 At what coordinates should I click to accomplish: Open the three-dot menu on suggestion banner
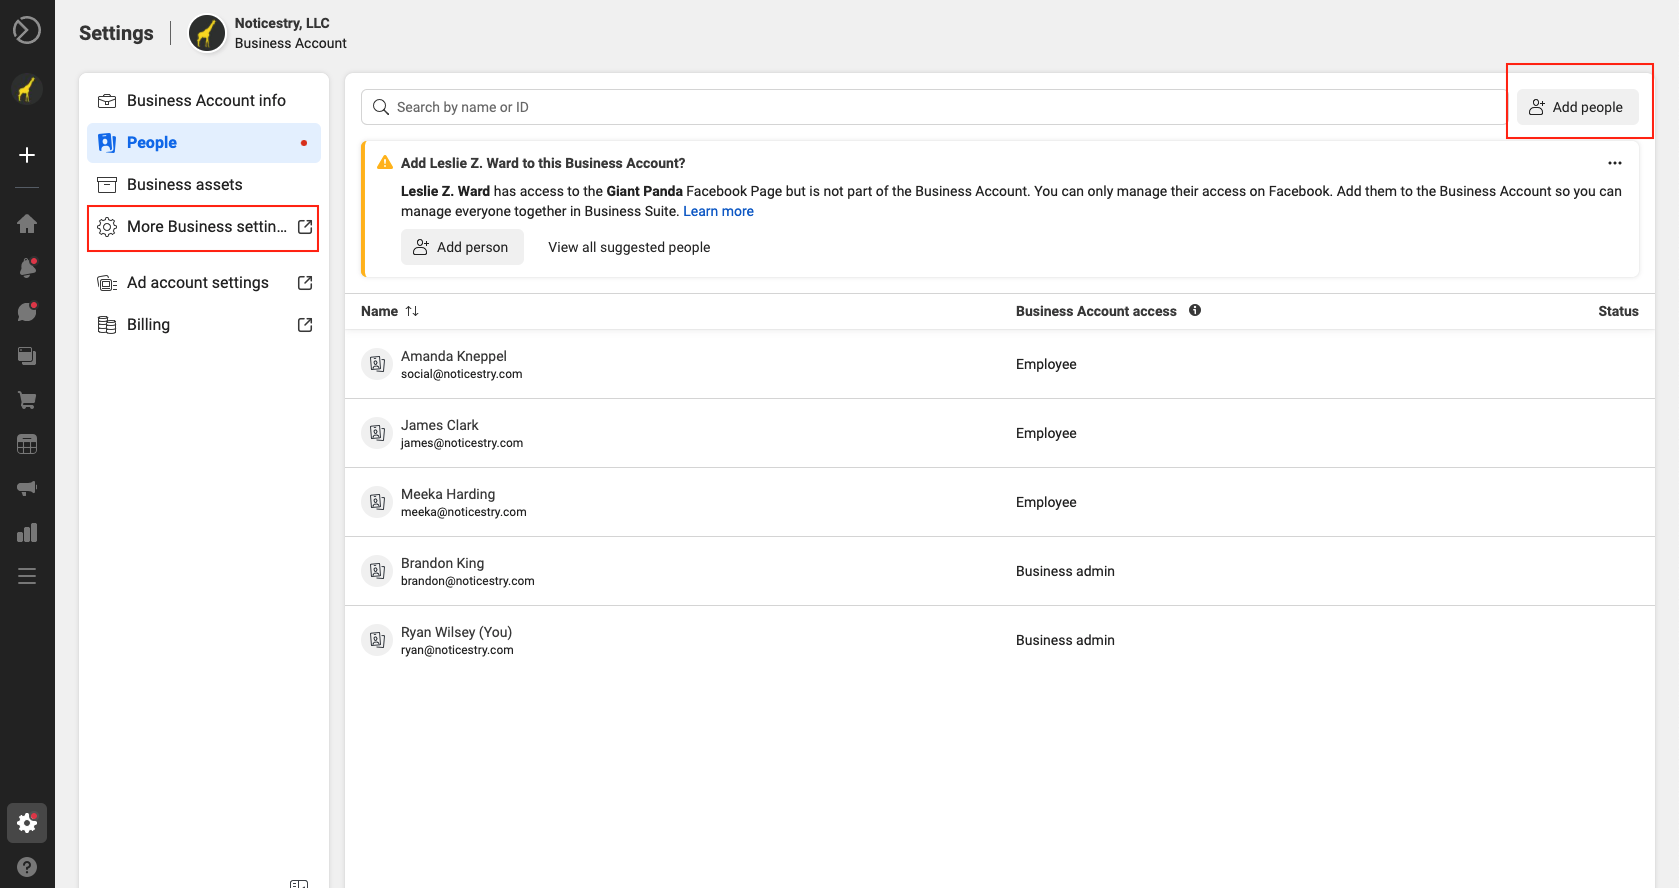[x=1614, y=163]
